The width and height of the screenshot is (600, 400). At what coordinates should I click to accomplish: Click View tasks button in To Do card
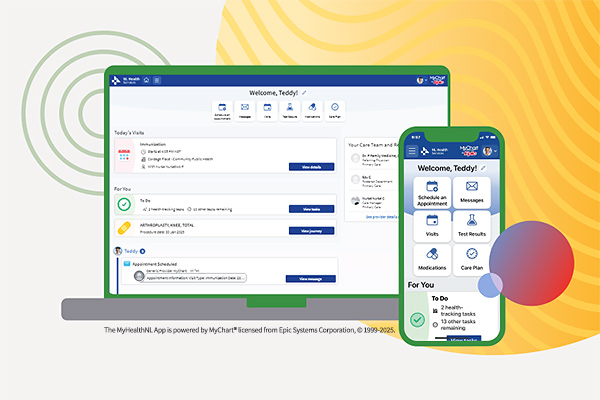[310, 209]
